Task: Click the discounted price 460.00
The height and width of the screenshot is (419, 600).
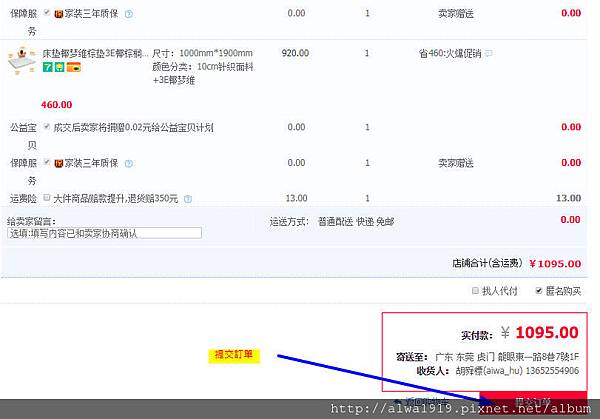Action: click(57, 104)
